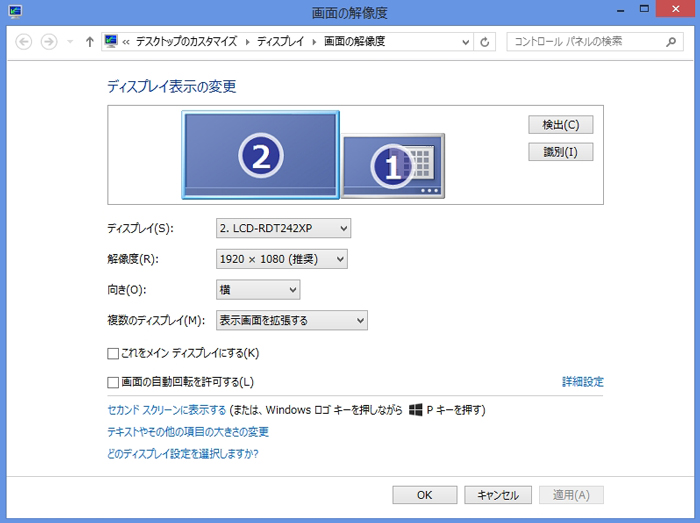Open the ディスプレイ breadcrumb
This screenshot has width=700, height=523.
pyautogui.click(x=280, y=42)
